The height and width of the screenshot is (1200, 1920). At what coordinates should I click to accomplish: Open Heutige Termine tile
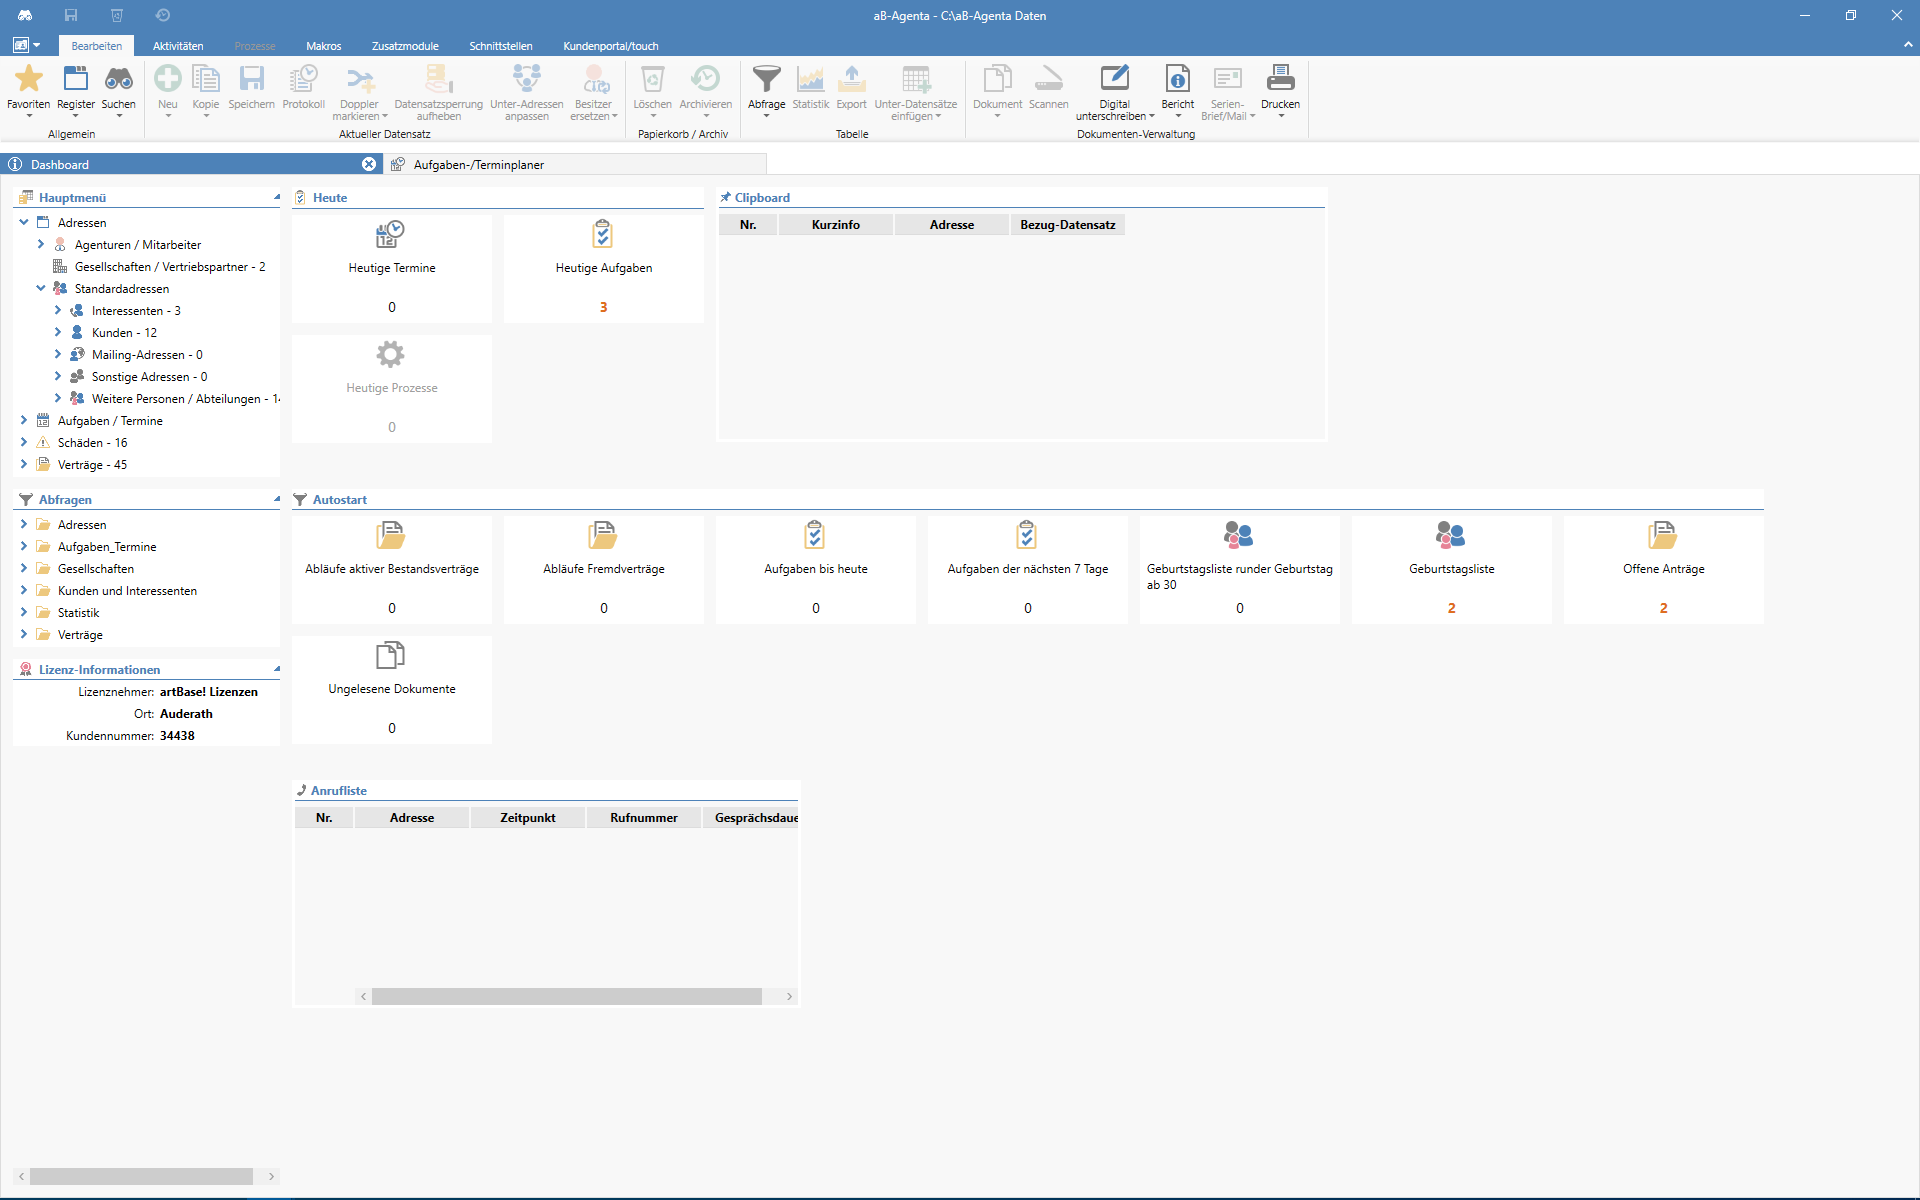(x=392, y=268)
